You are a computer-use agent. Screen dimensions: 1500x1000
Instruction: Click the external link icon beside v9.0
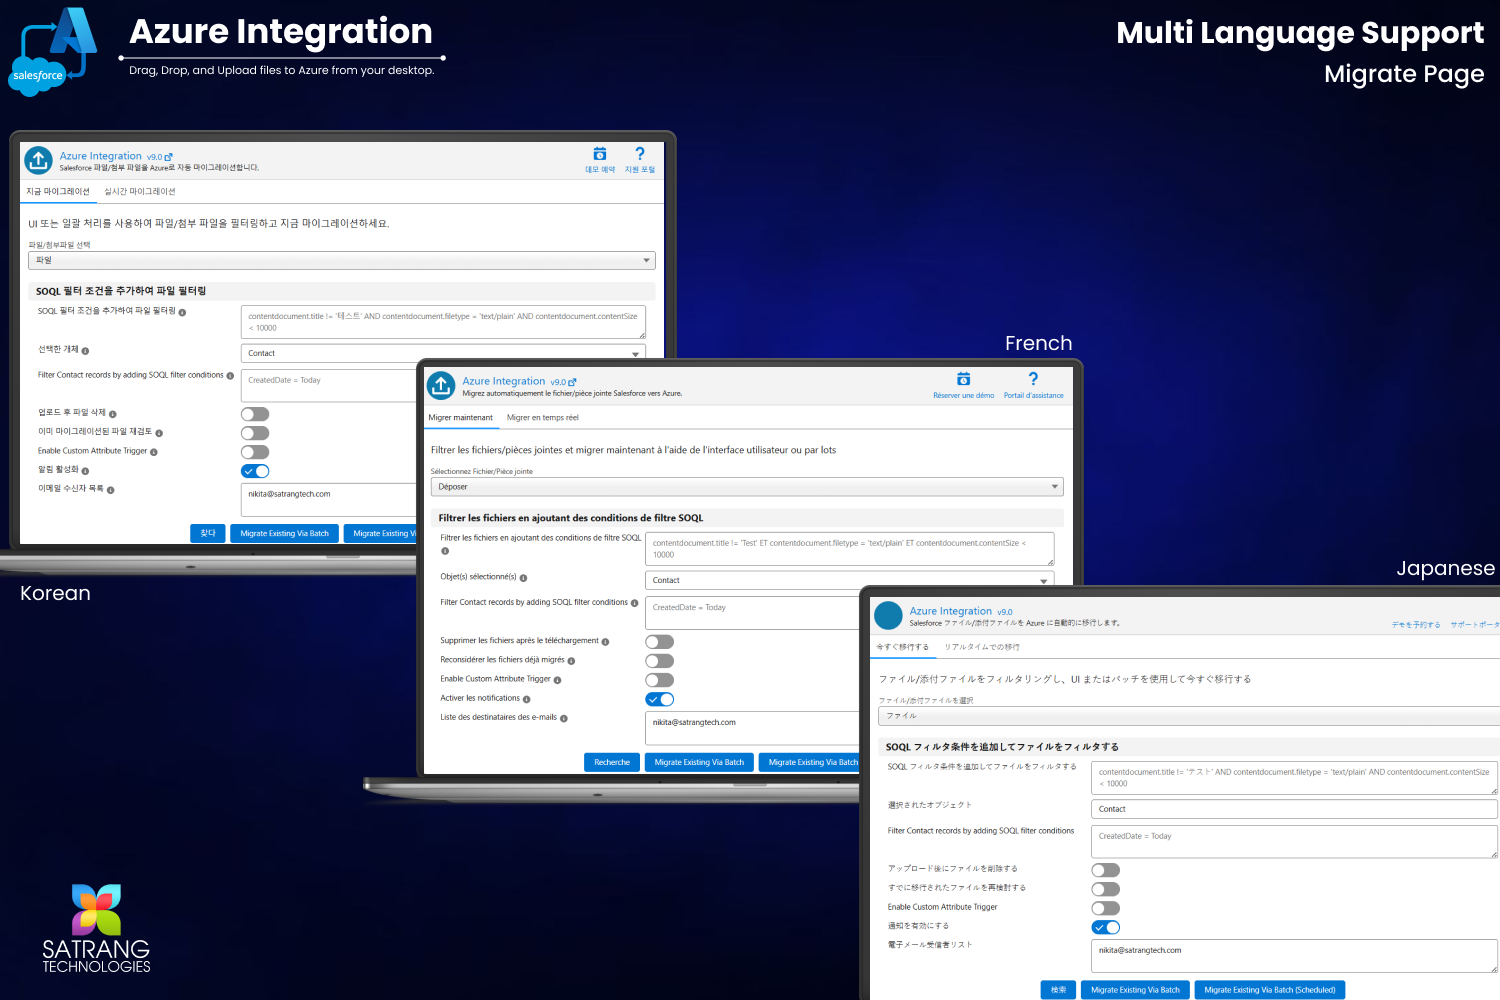point(170,156)
